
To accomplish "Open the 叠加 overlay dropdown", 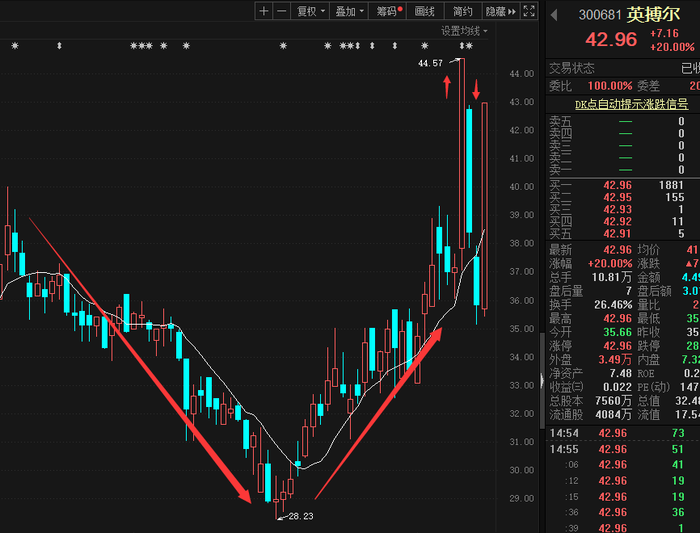I will pyautogui.click(x=349, y=11).
